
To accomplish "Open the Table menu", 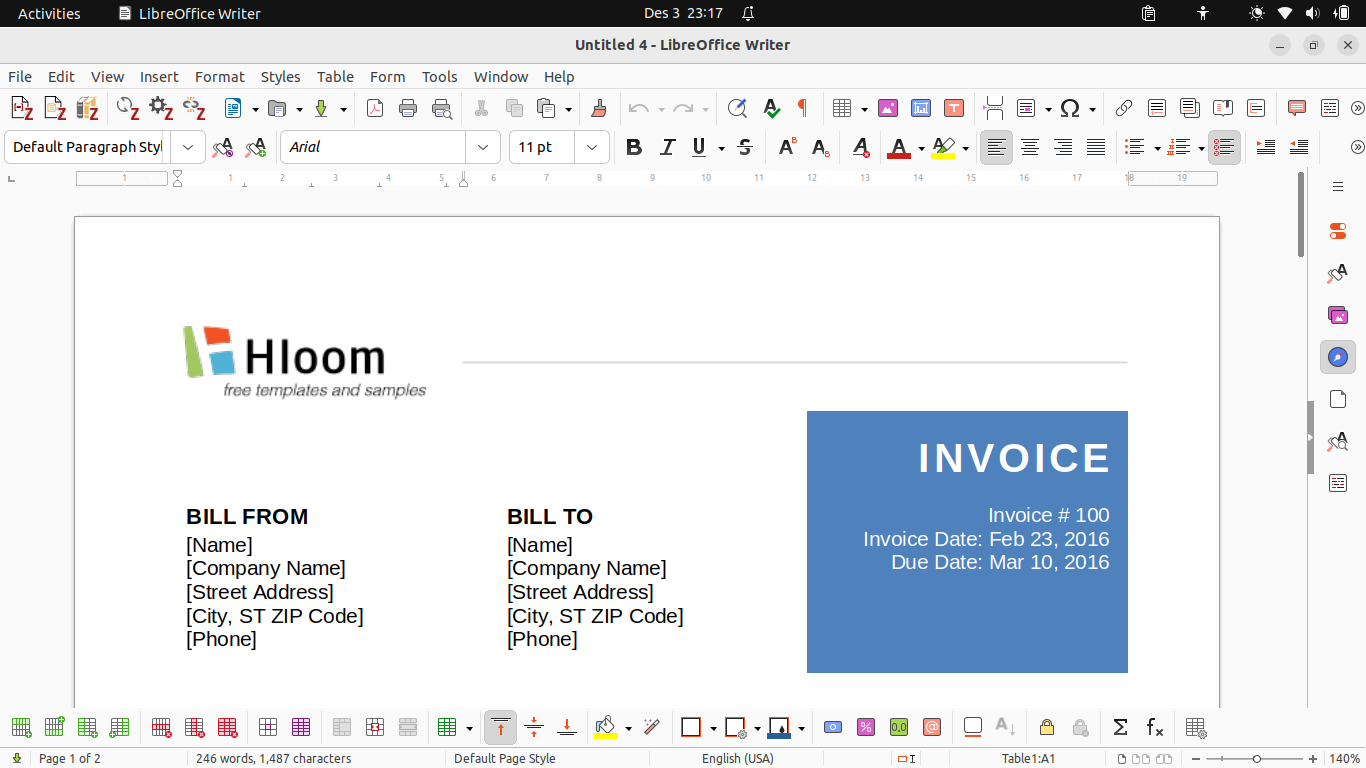I will [335, 76].
